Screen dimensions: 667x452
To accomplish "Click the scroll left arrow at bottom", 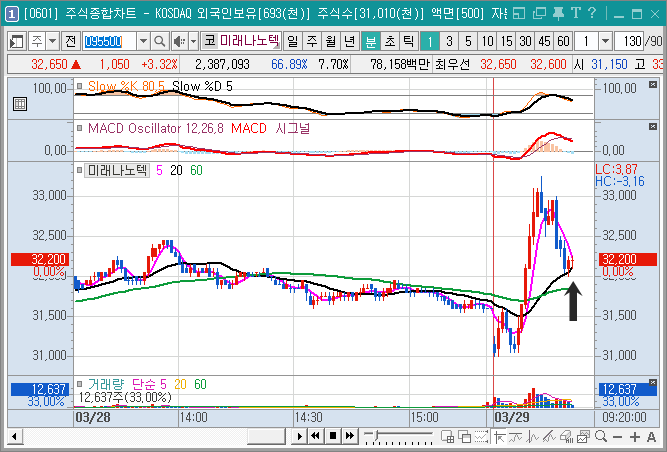I will [x=15, y=436].
